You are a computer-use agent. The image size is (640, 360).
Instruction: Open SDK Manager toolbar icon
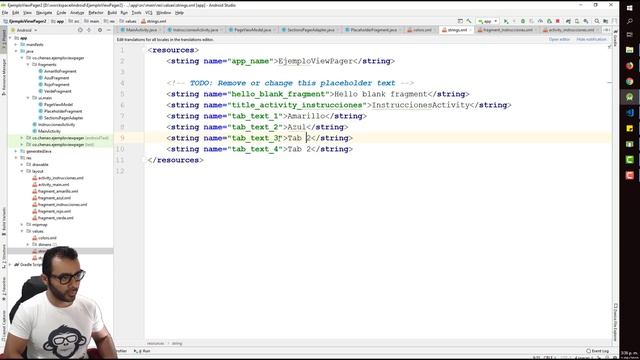[586, 21]
